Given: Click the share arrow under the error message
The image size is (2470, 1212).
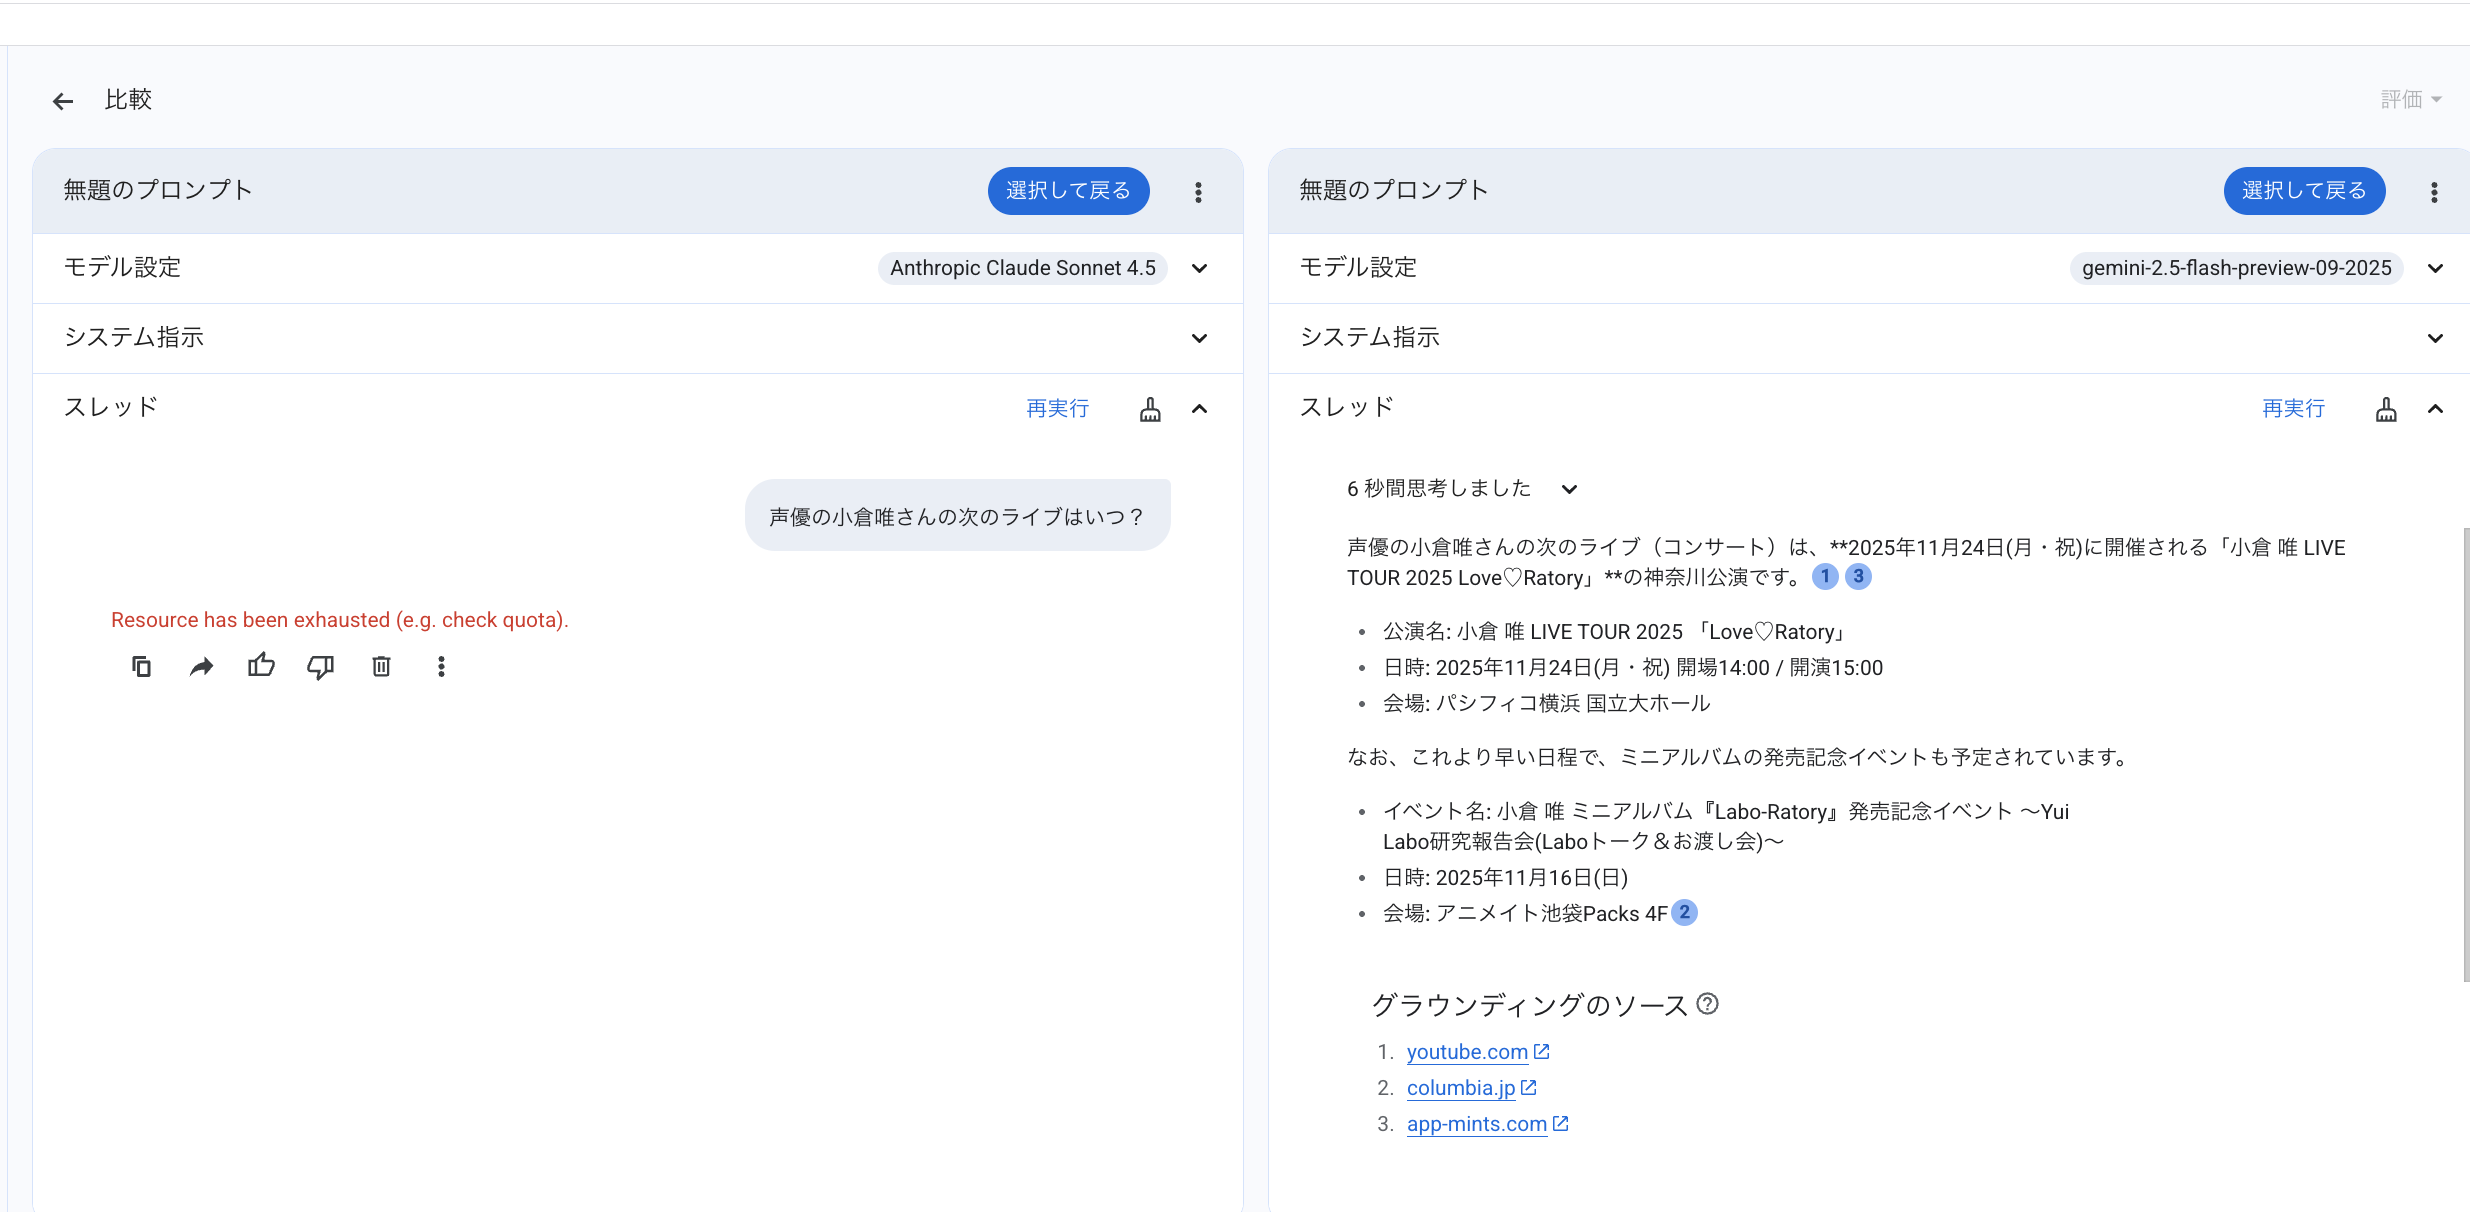Looking at the screenshot, I should pos(201,666).
